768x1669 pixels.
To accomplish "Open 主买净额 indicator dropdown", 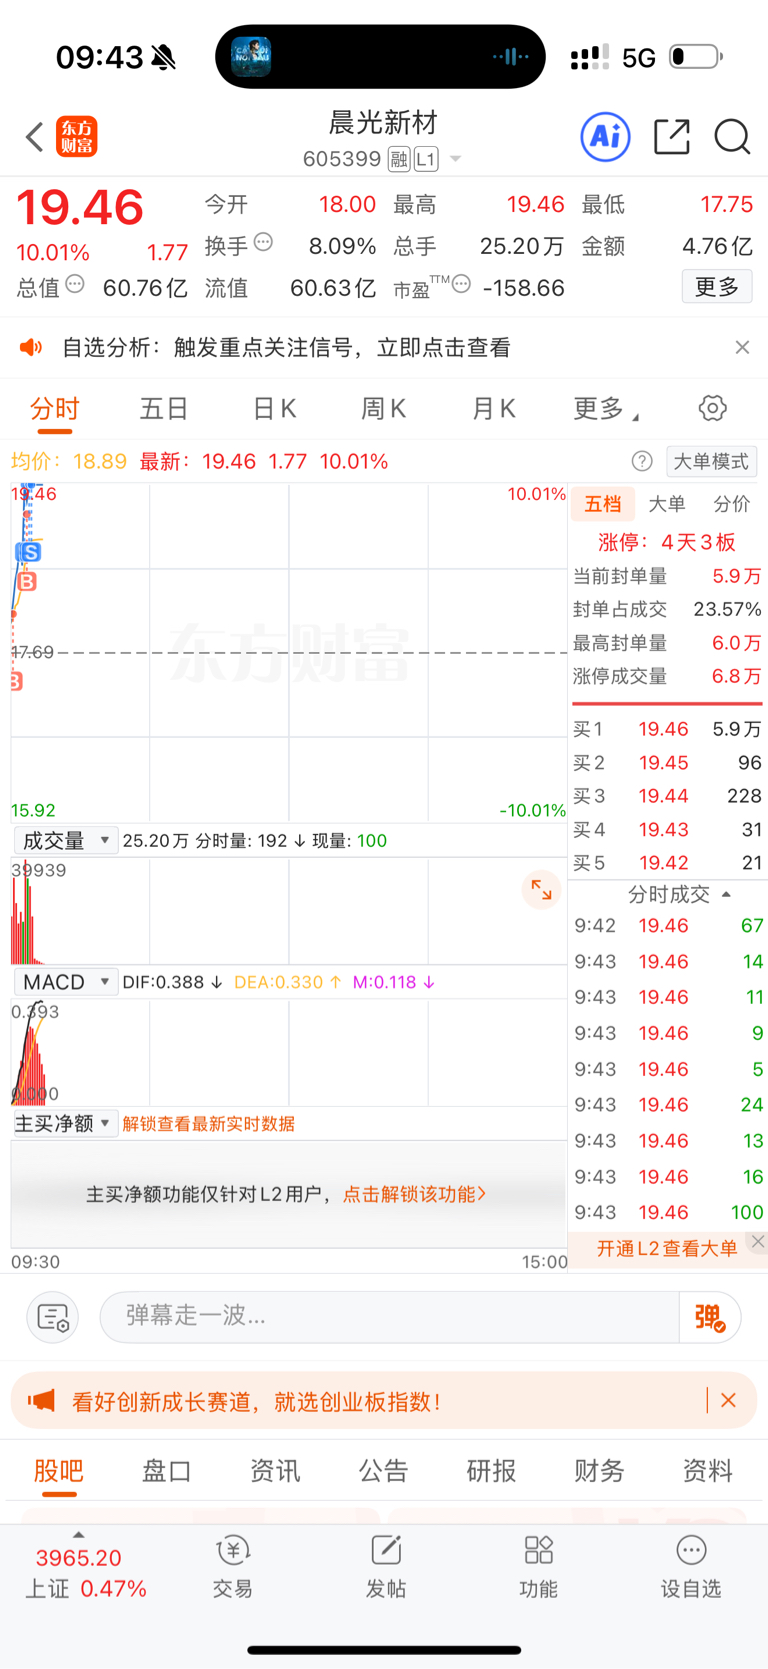I will (66, 1124).
